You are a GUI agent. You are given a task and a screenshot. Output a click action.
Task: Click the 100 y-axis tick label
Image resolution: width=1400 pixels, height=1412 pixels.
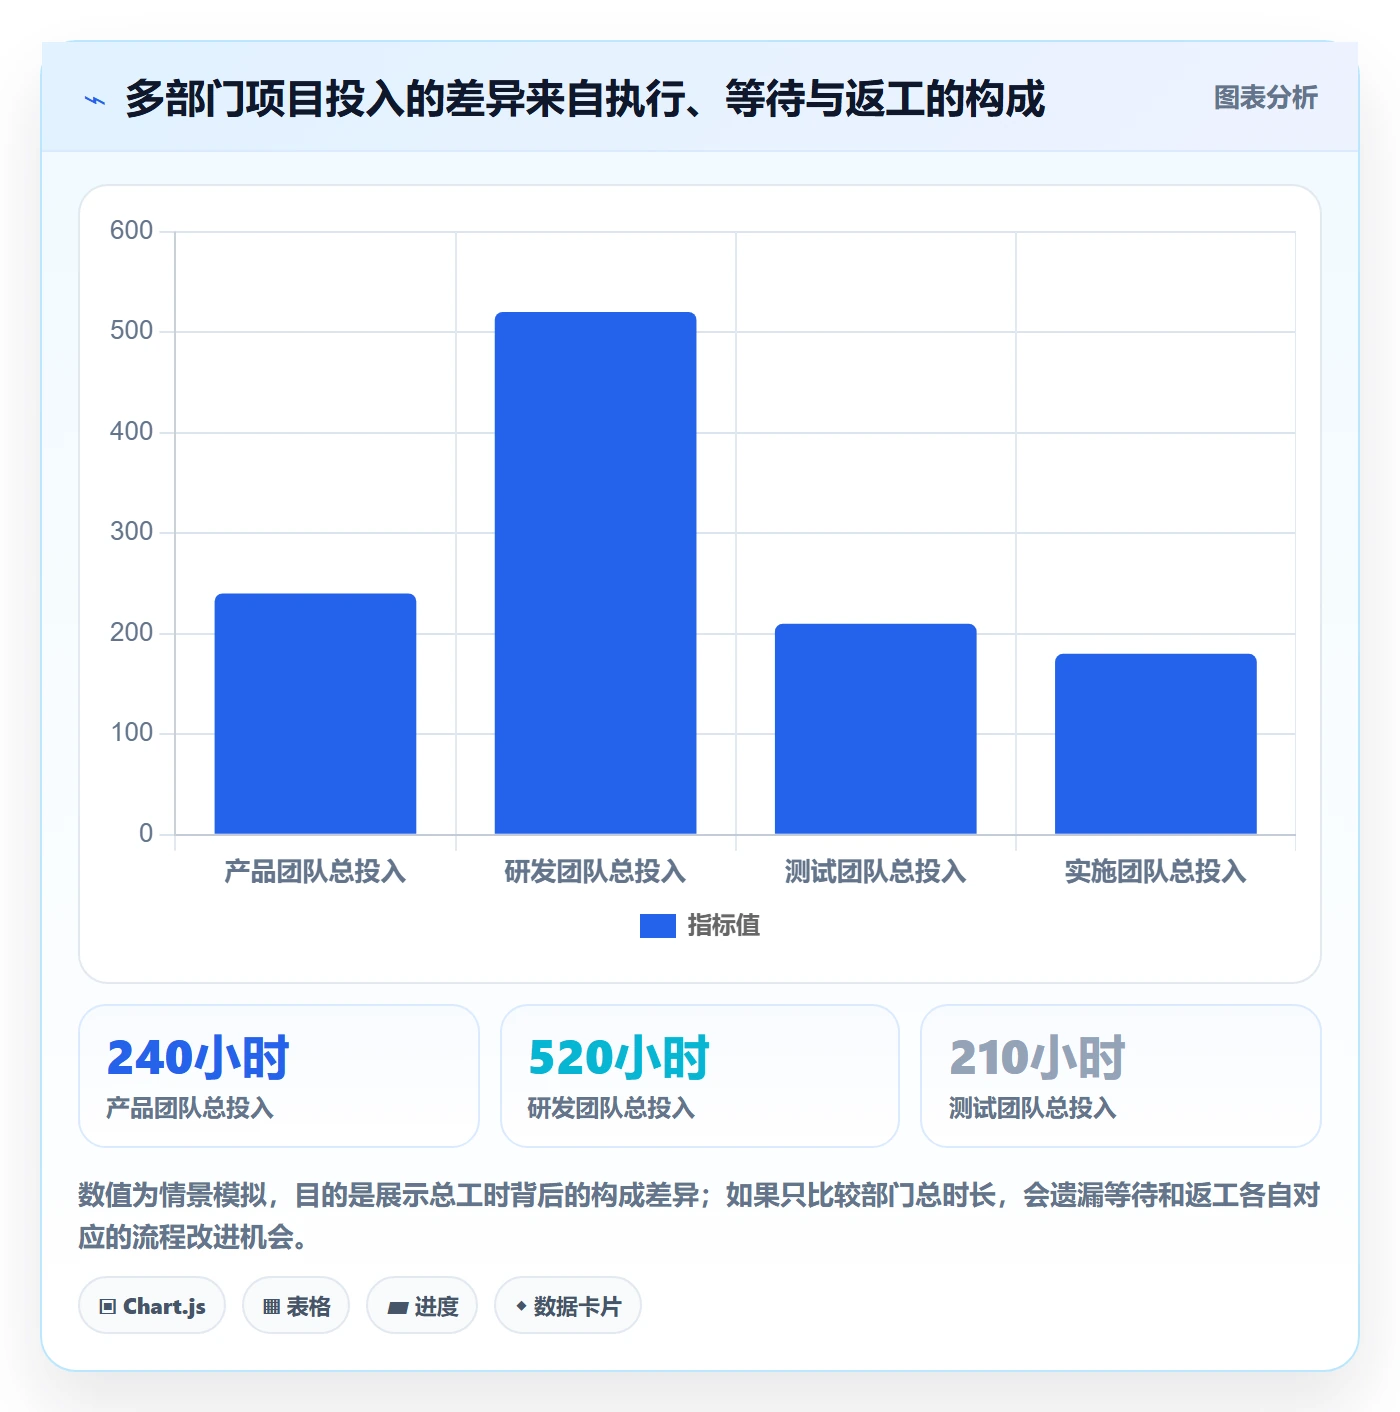point(131,733)
